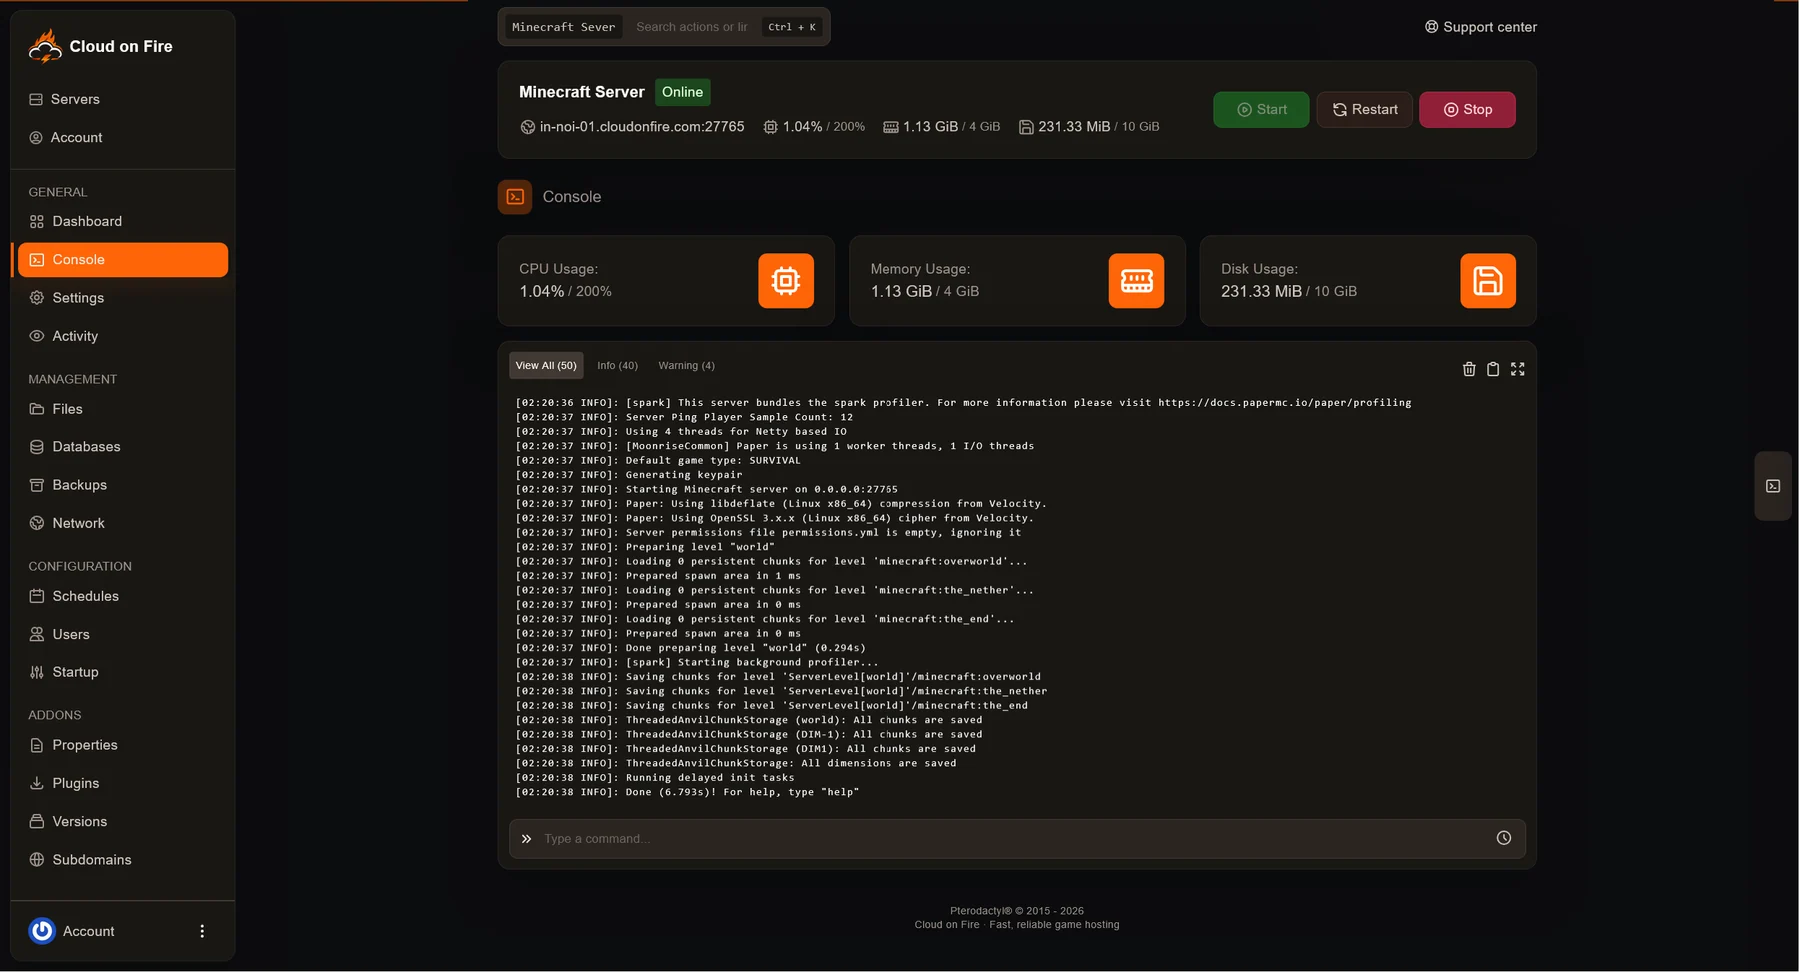Open the Versions addon page
This screenshot has height=972, width=1800.
[123, 821]
